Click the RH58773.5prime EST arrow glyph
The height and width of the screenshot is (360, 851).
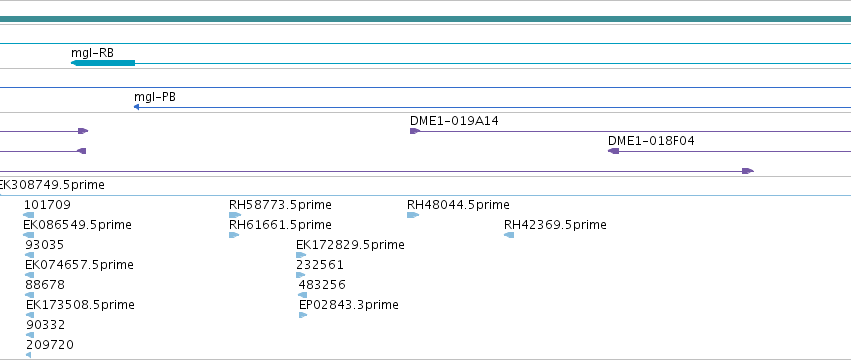pyautogui.click(x=234, y=215)
